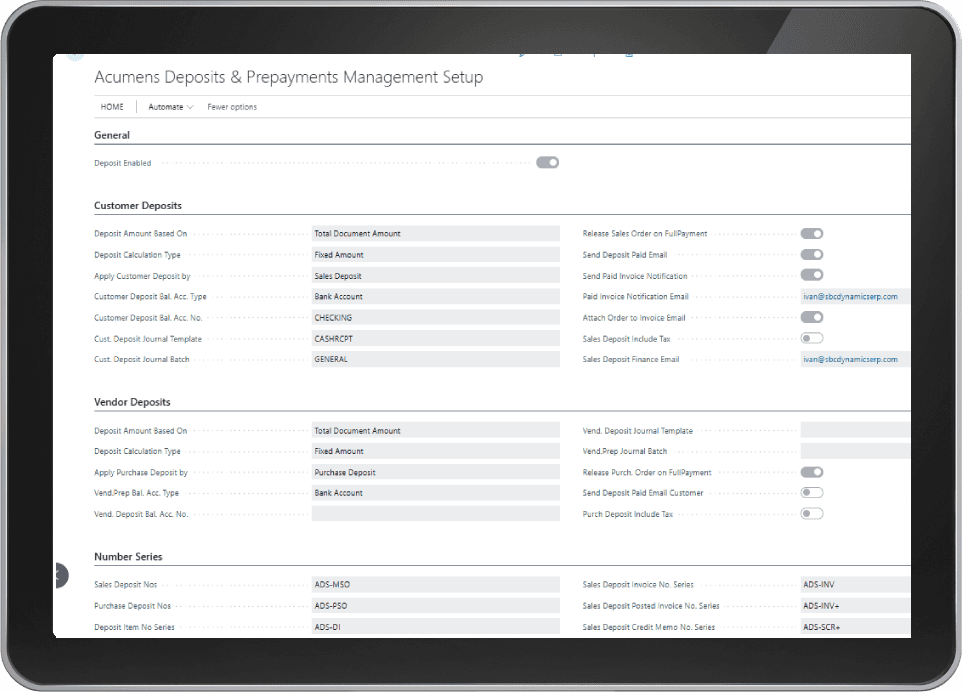This screenshot has width=963, height=692.
Task: Toggle Send Paid Invoice Notification switch
Action: point(811,275)
